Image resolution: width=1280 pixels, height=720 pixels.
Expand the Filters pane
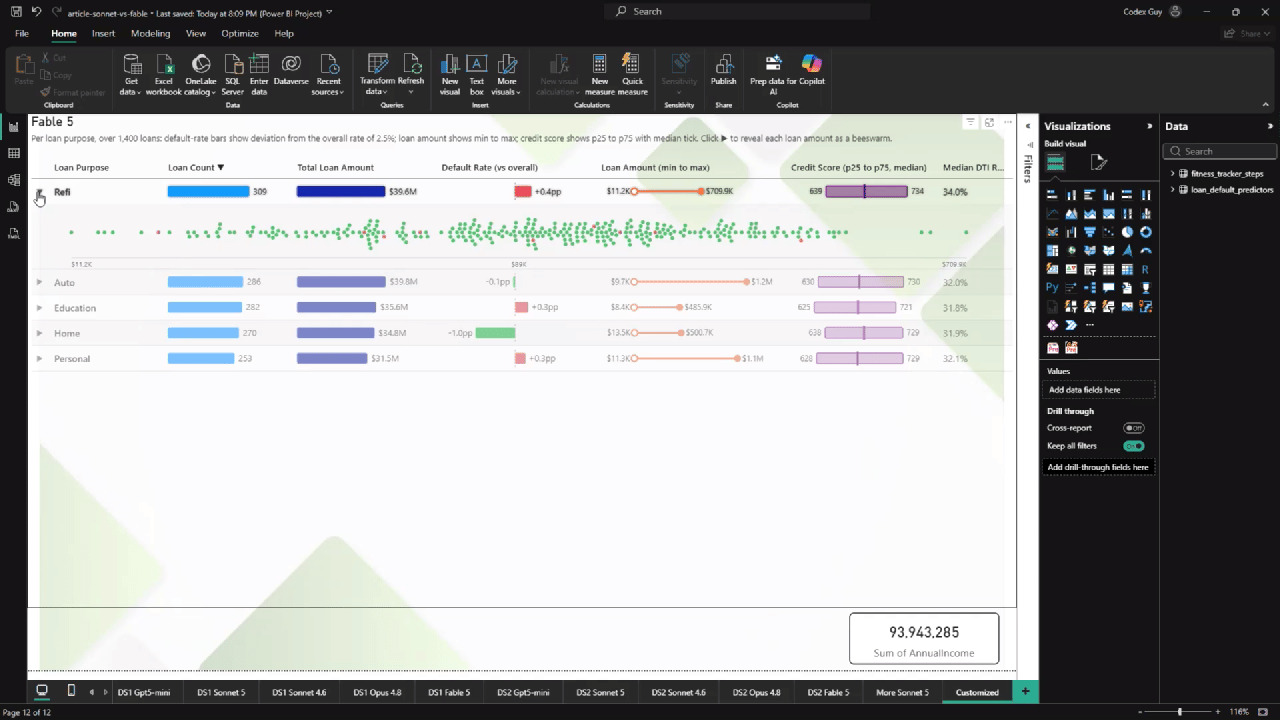[1028, 126]
